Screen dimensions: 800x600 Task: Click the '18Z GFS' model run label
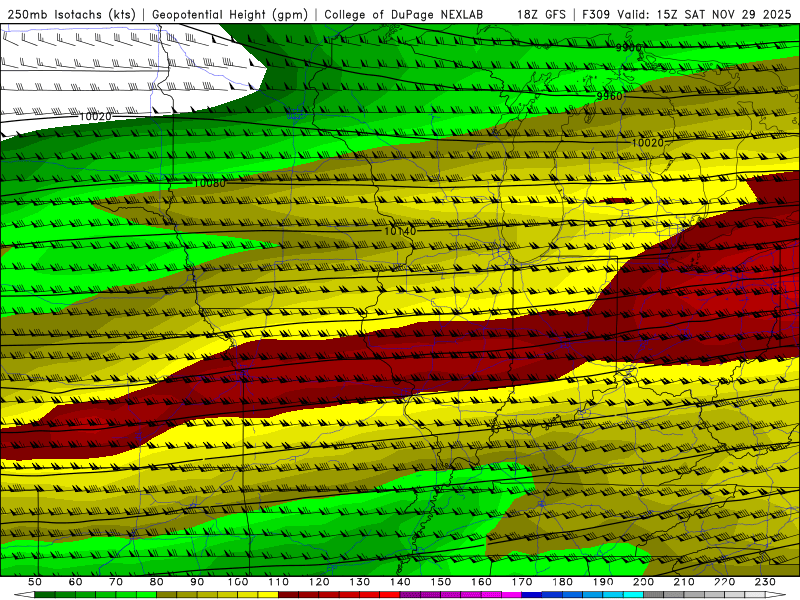541,15
